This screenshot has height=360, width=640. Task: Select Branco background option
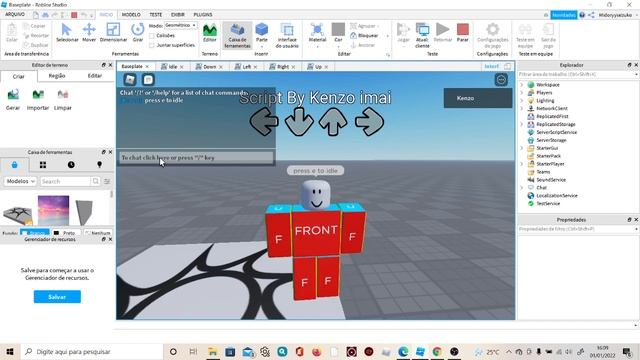pyautogui.click(x=35, y=233)
